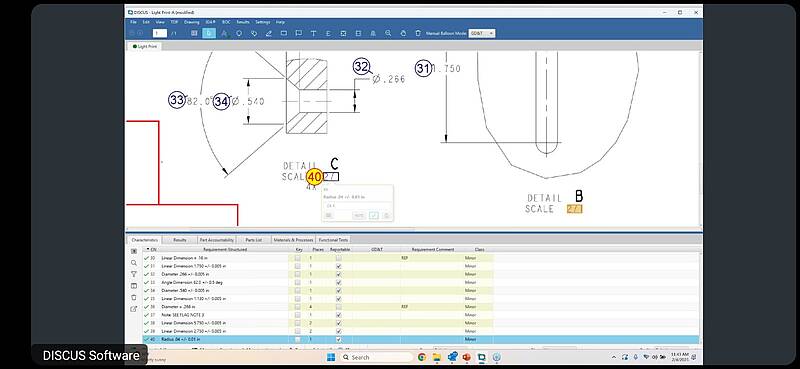Click the comment balloon tool in toolbar
This screenshot has width=800, height=369.
(x=298, y=33)
